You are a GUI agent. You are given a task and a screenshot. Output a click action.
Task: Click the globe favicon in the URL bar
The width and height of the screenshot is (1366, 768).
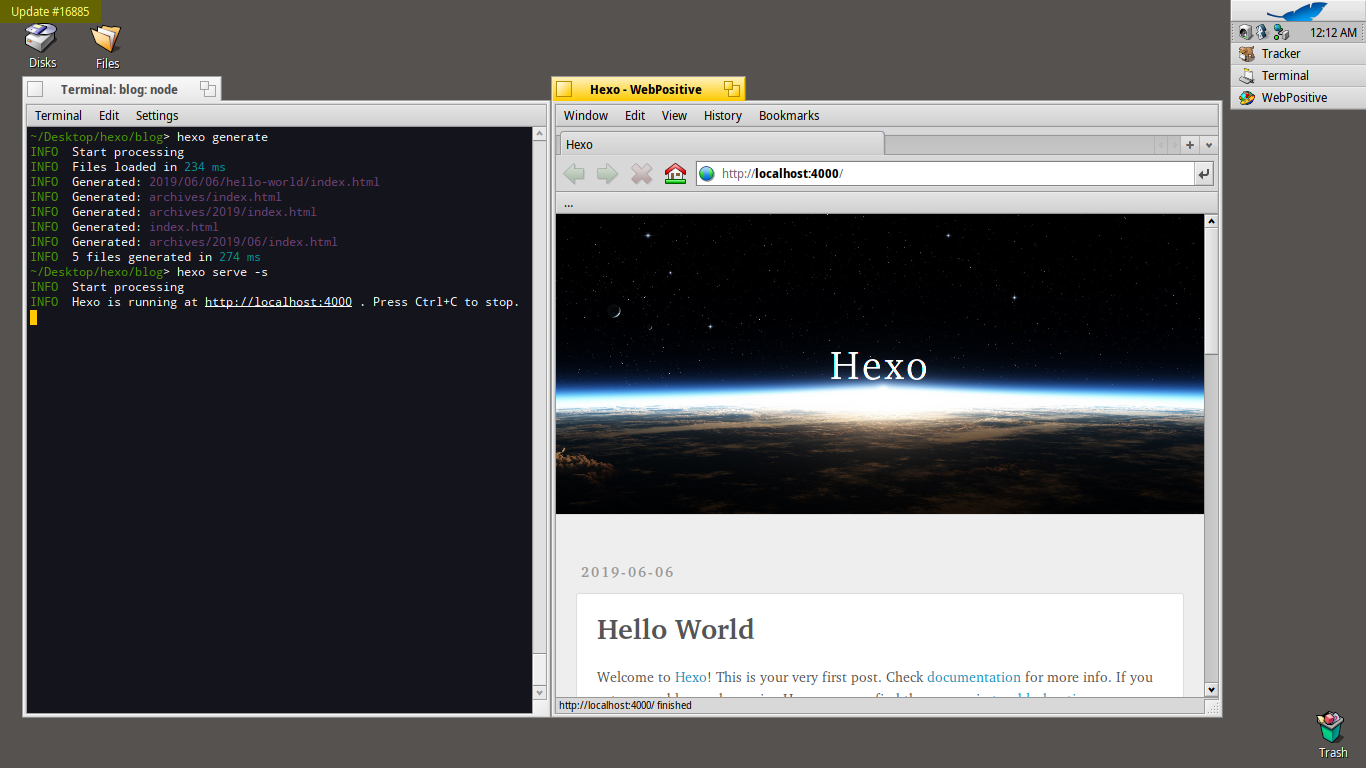708,174
